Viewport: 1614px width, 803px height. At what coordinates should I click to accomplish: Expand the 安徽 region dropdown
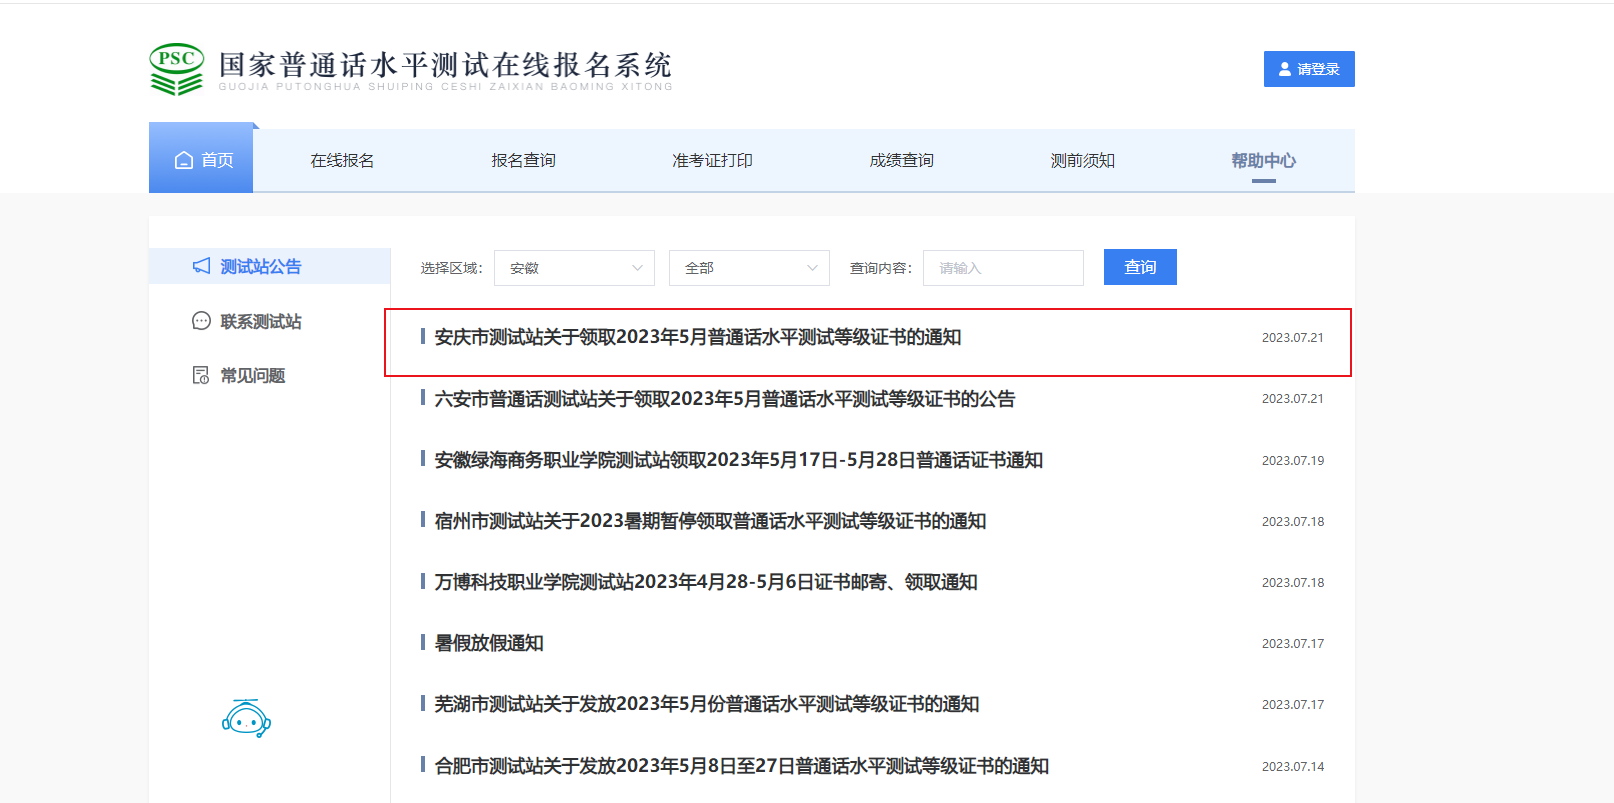(574, 268)
